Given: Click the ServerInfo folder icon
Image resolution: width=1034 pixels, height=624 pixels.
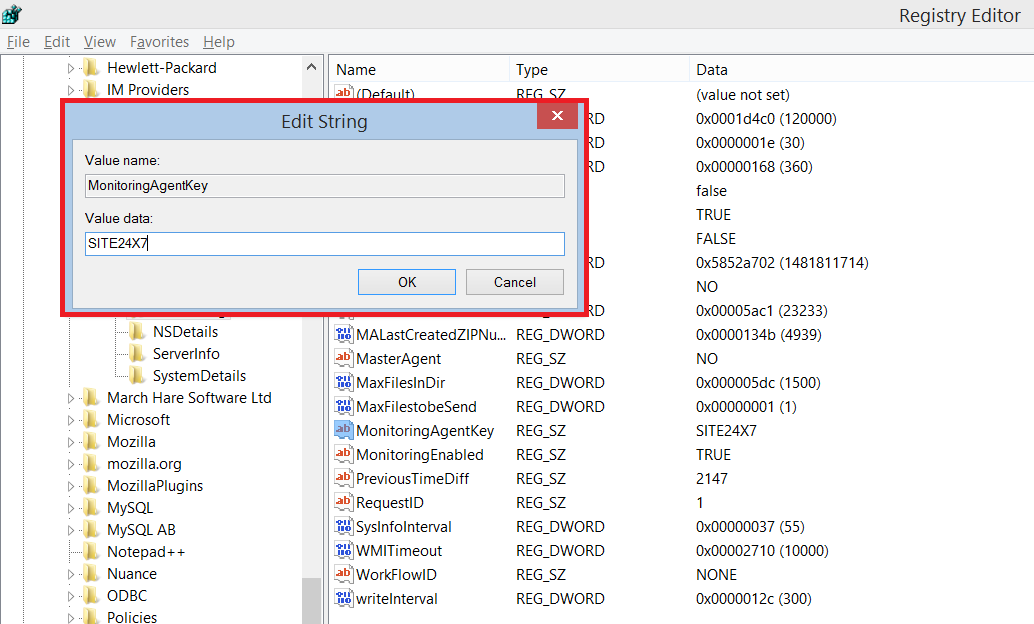Looking at the screenshot, I should click(137, 354).
